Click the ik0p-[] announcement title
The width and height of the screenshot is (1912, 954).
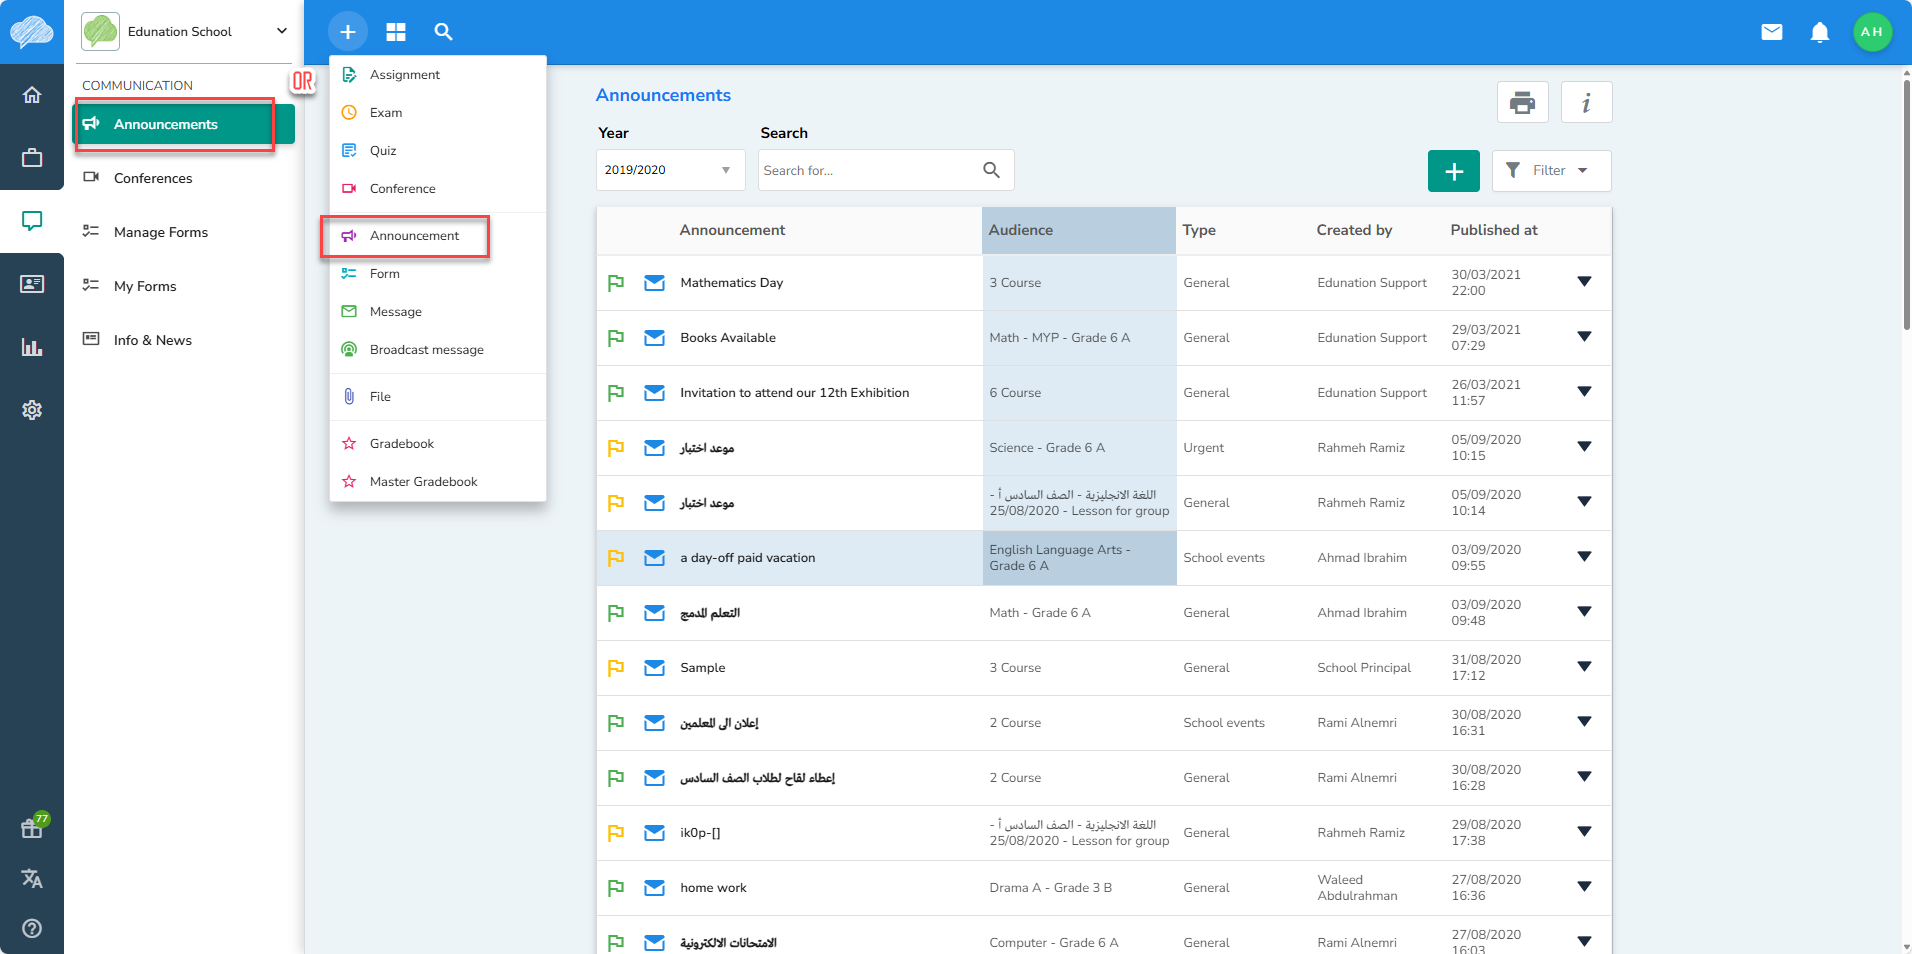[700, 833]
